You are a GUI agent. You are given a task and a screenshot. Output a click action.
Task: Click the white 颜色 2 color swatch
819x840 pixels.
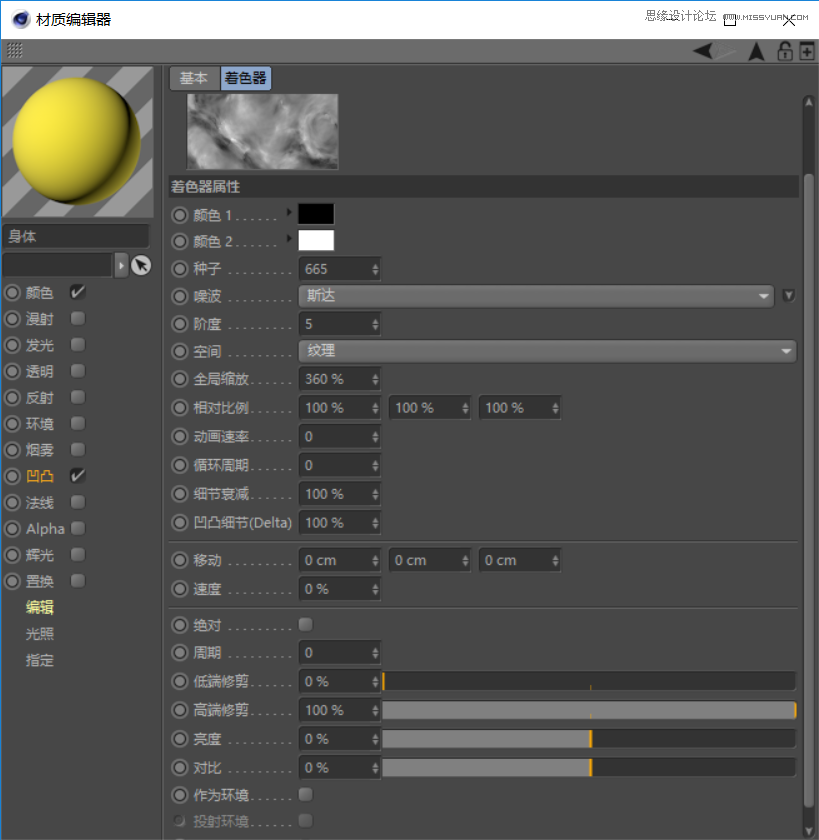(316, 240)
